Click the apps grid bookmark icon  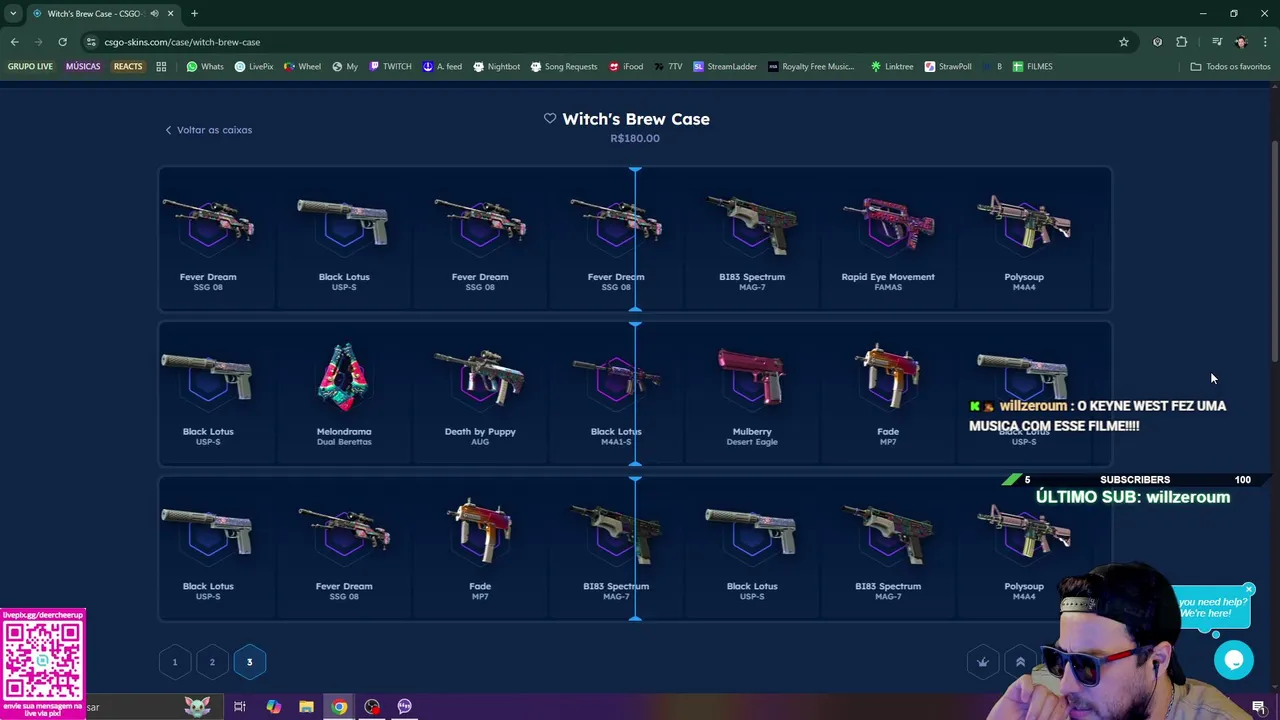161,66
